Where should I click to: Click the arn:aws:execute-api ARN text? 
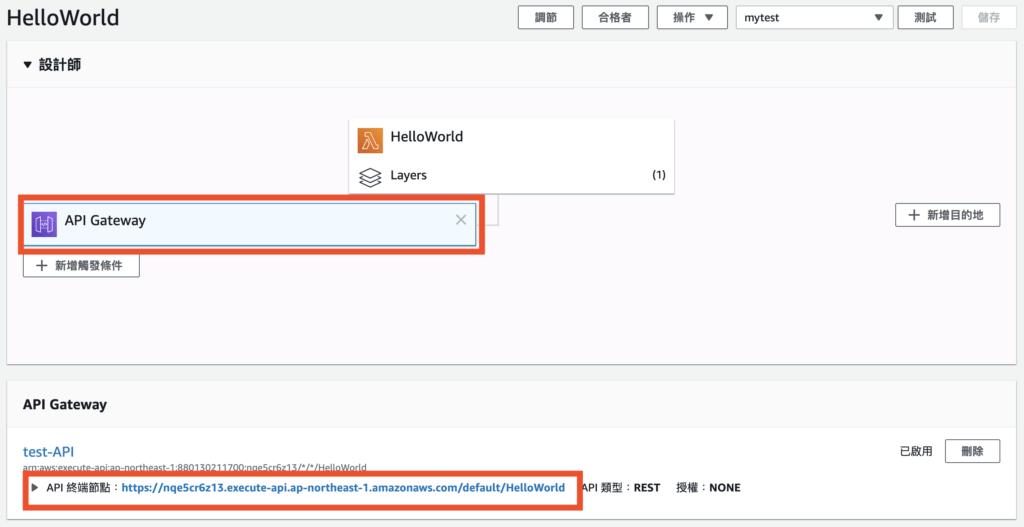[195, 468]
